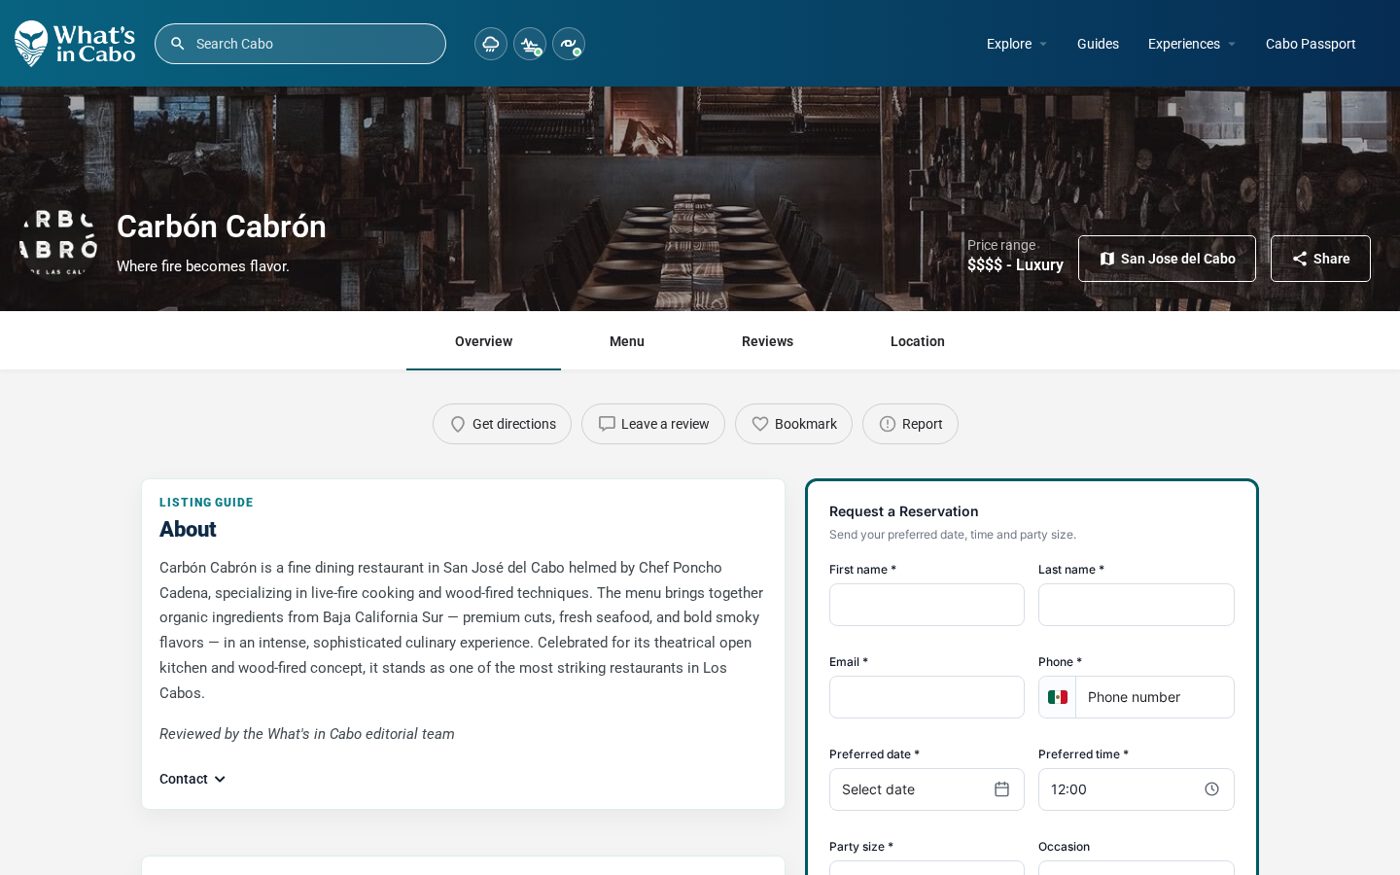Switch to the Reviews tab
1400x875 pixels.
767,341
